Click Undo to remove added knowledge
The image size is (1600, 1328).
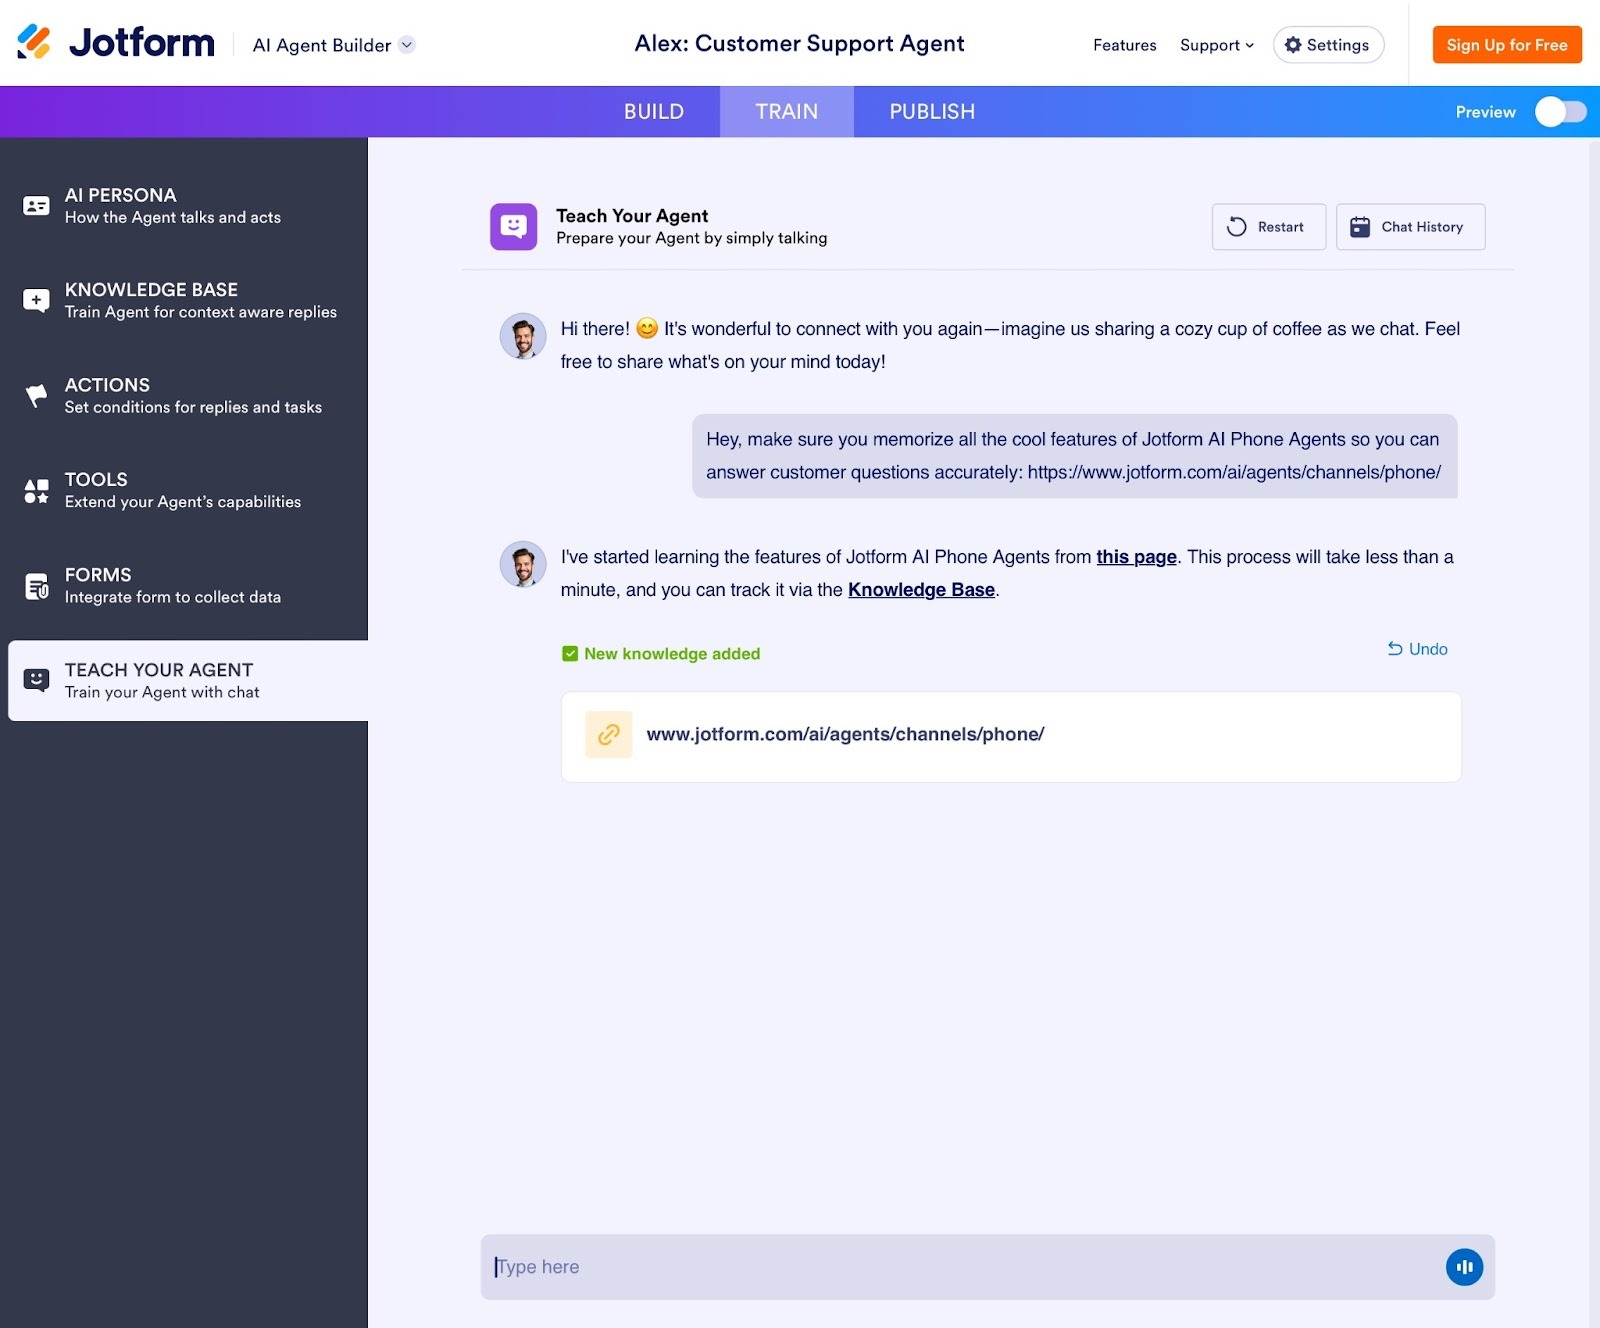click(1416, 649)
